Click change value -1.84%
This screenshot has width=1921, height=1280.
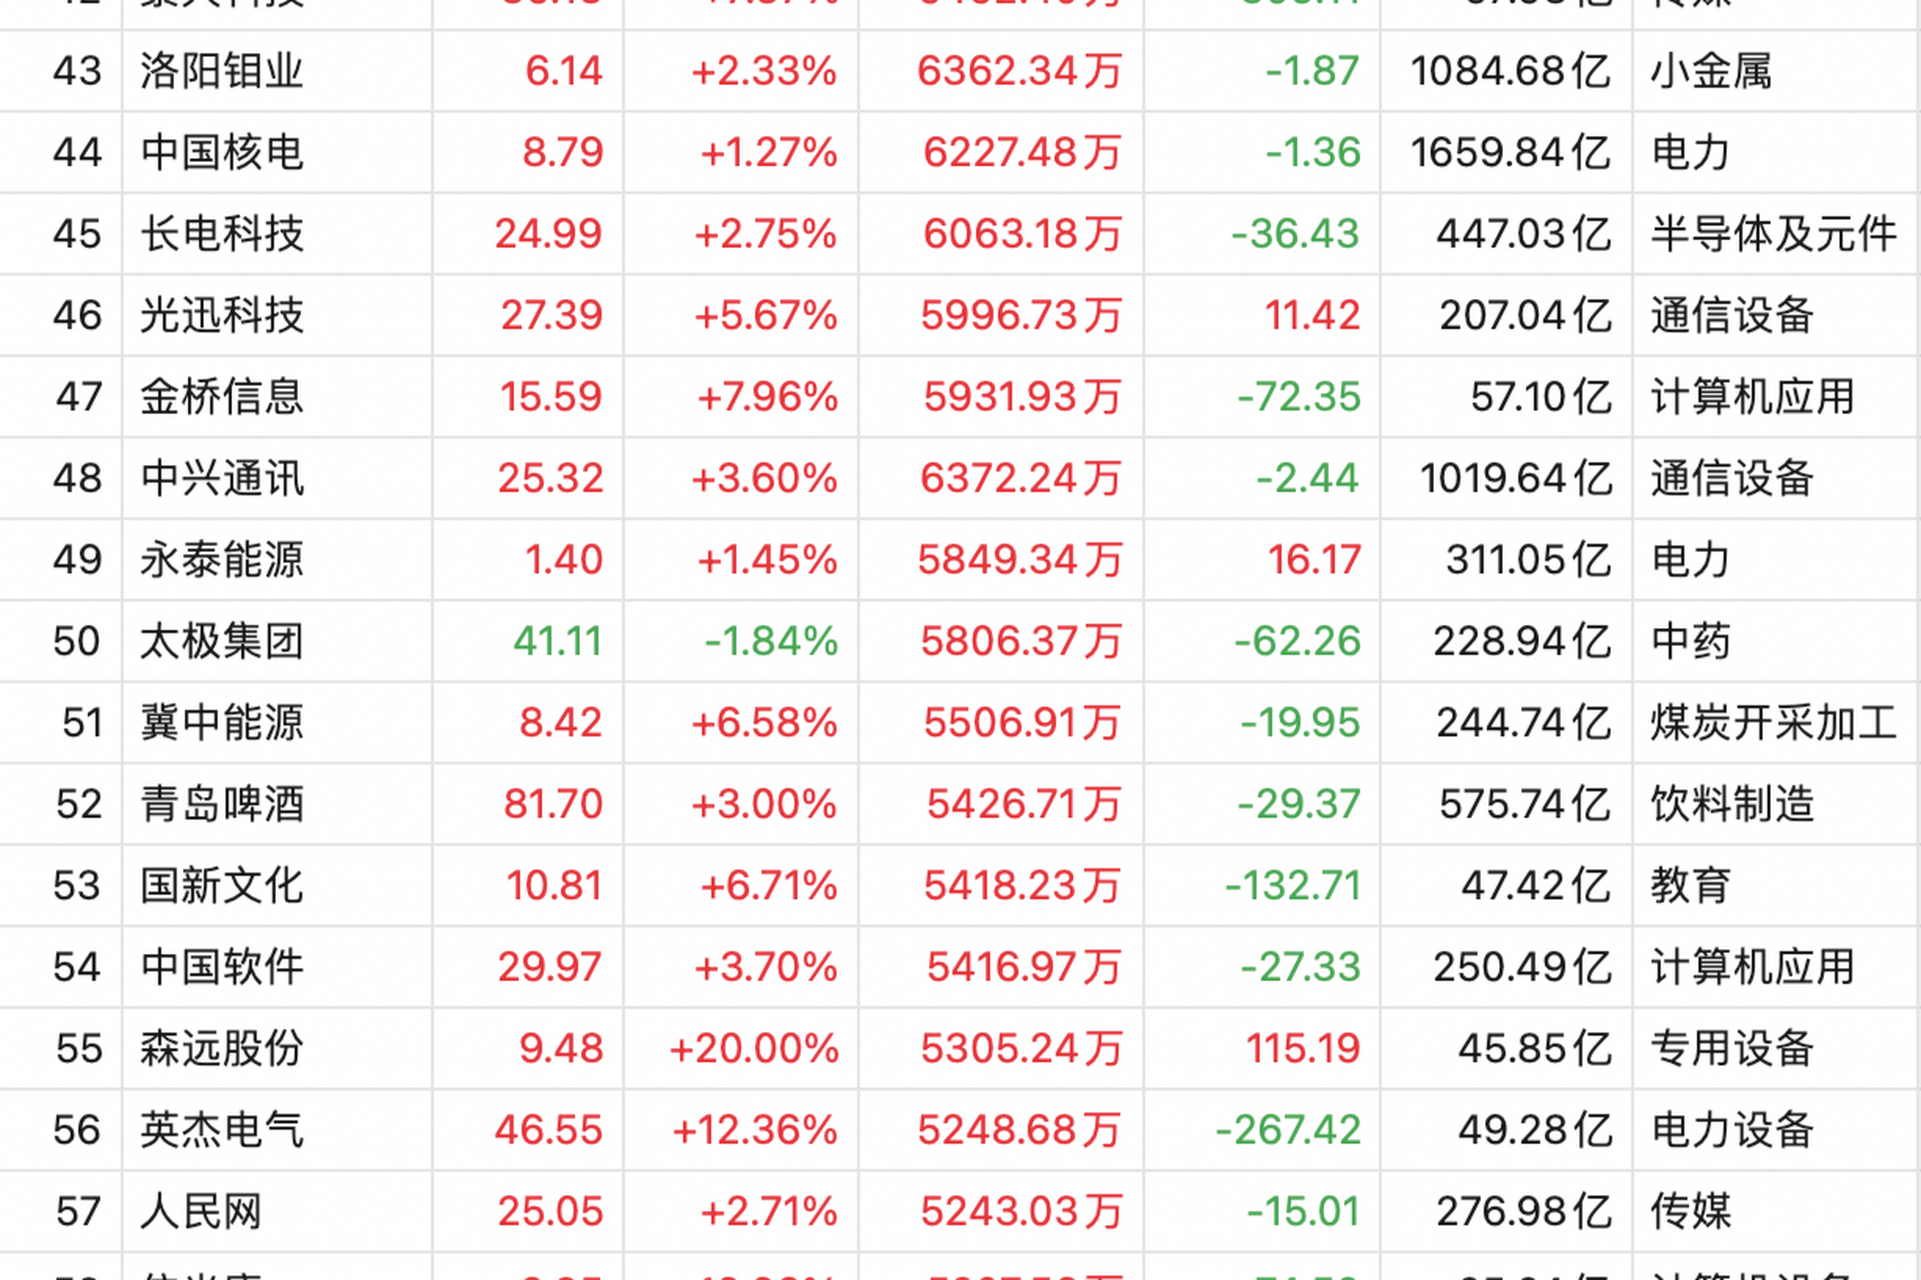[771, 641]
